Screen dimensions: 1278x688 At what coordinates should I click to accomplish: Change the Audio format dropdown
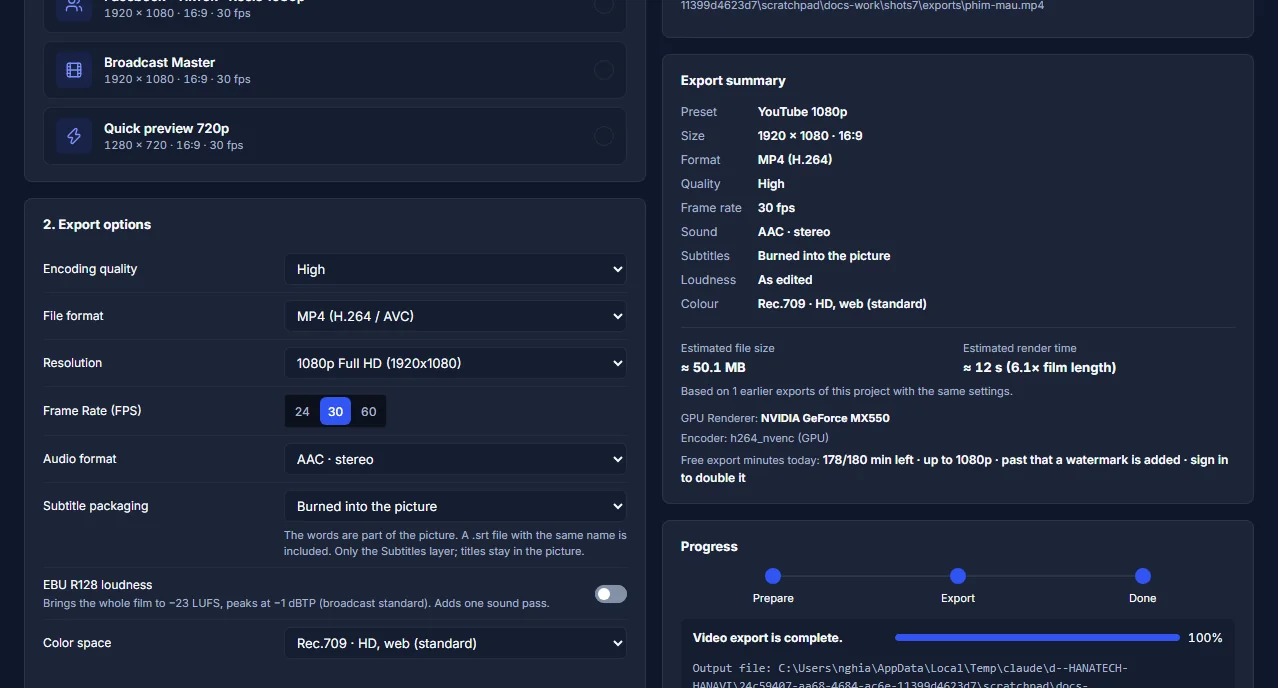point(455,459)
